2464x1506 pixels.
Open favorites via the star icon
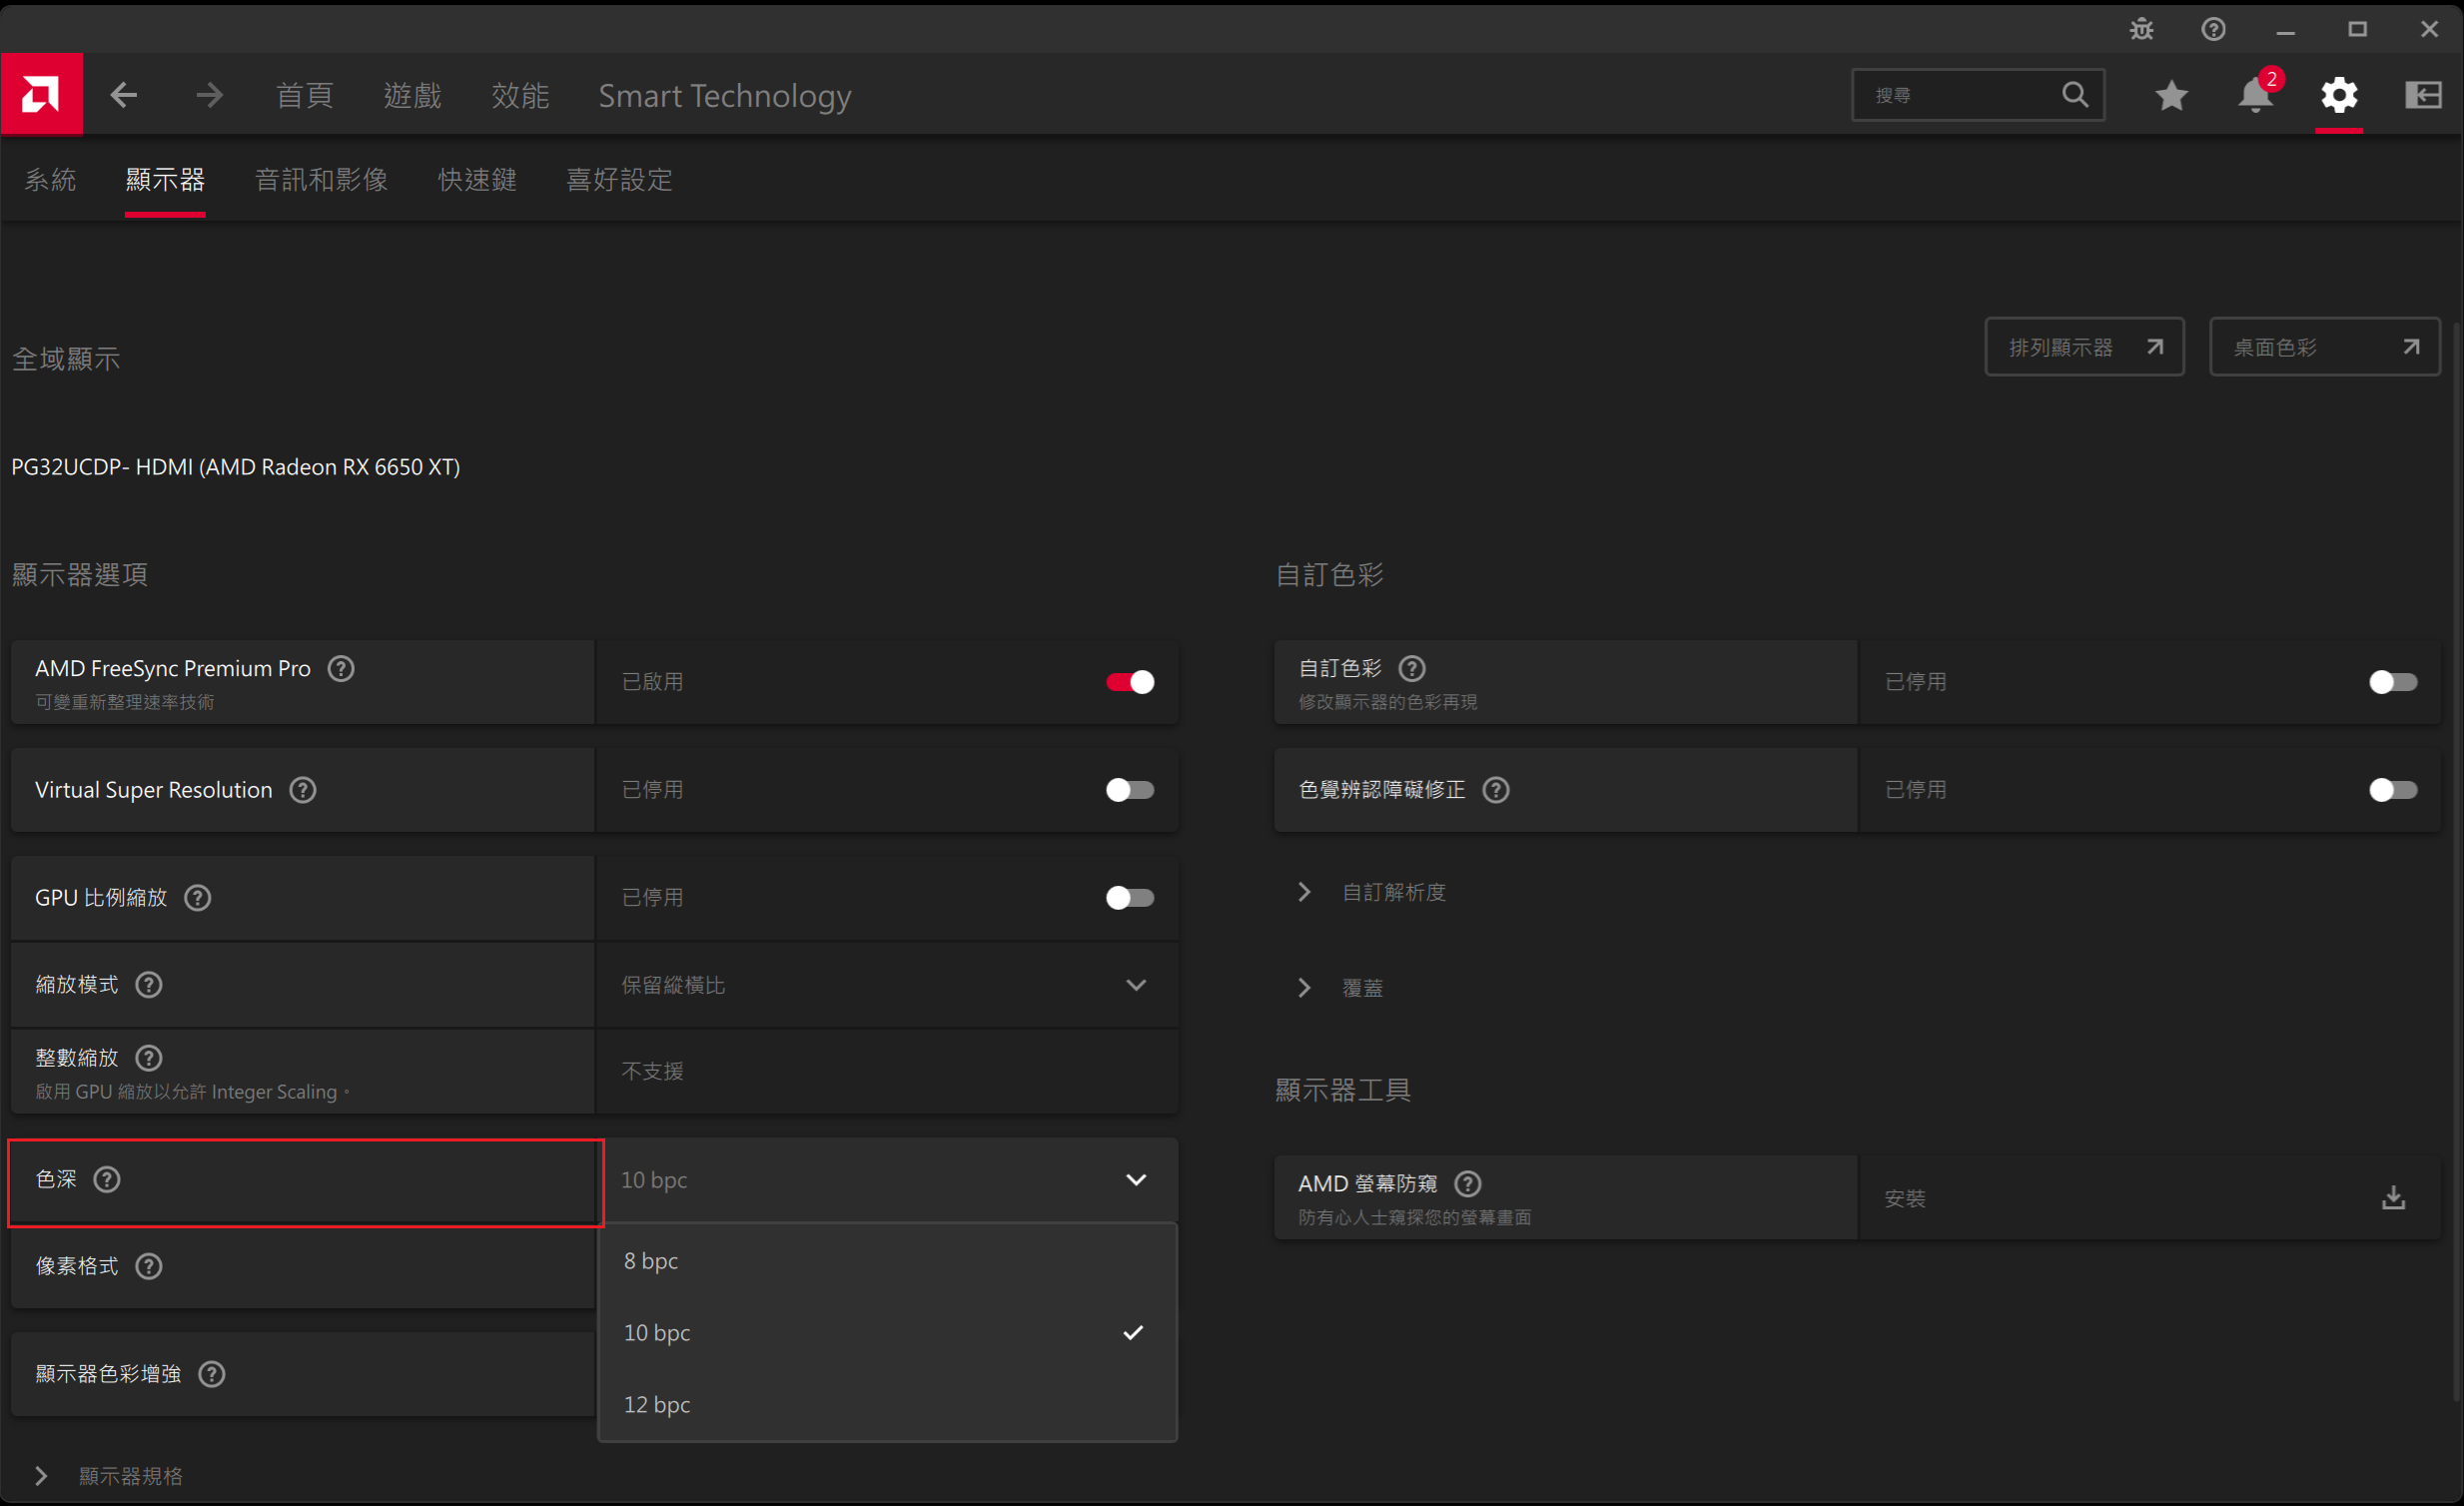point(2171,95)
